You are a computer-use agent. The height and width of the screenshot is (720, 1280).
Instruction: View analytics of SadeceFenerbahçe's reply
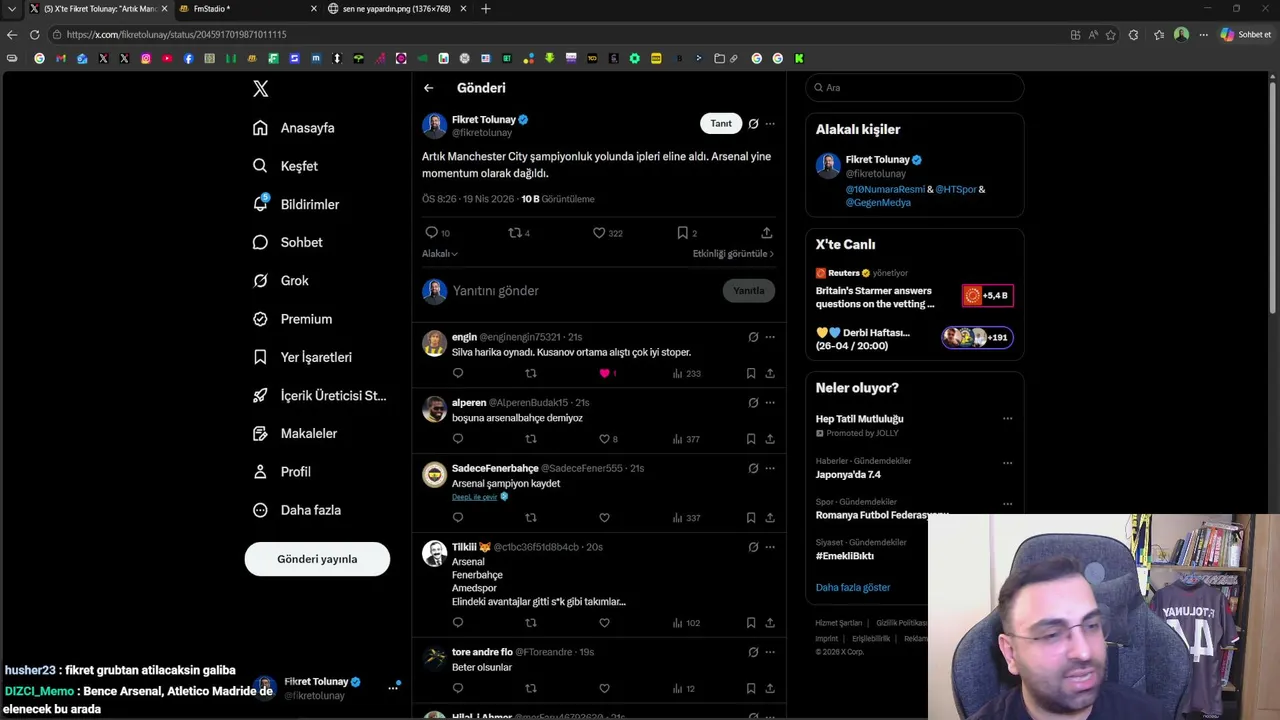686,518
